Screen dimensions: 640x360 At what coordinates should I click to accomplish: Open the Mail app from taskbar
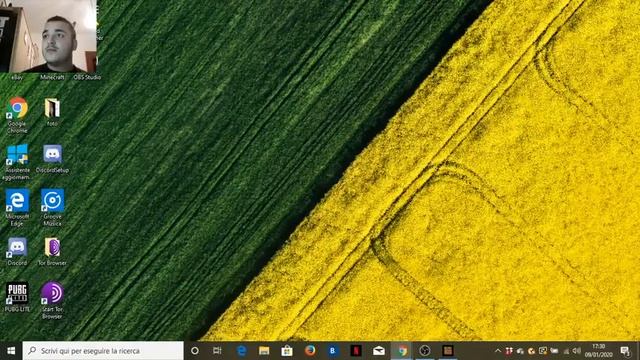tap(378, 351)
